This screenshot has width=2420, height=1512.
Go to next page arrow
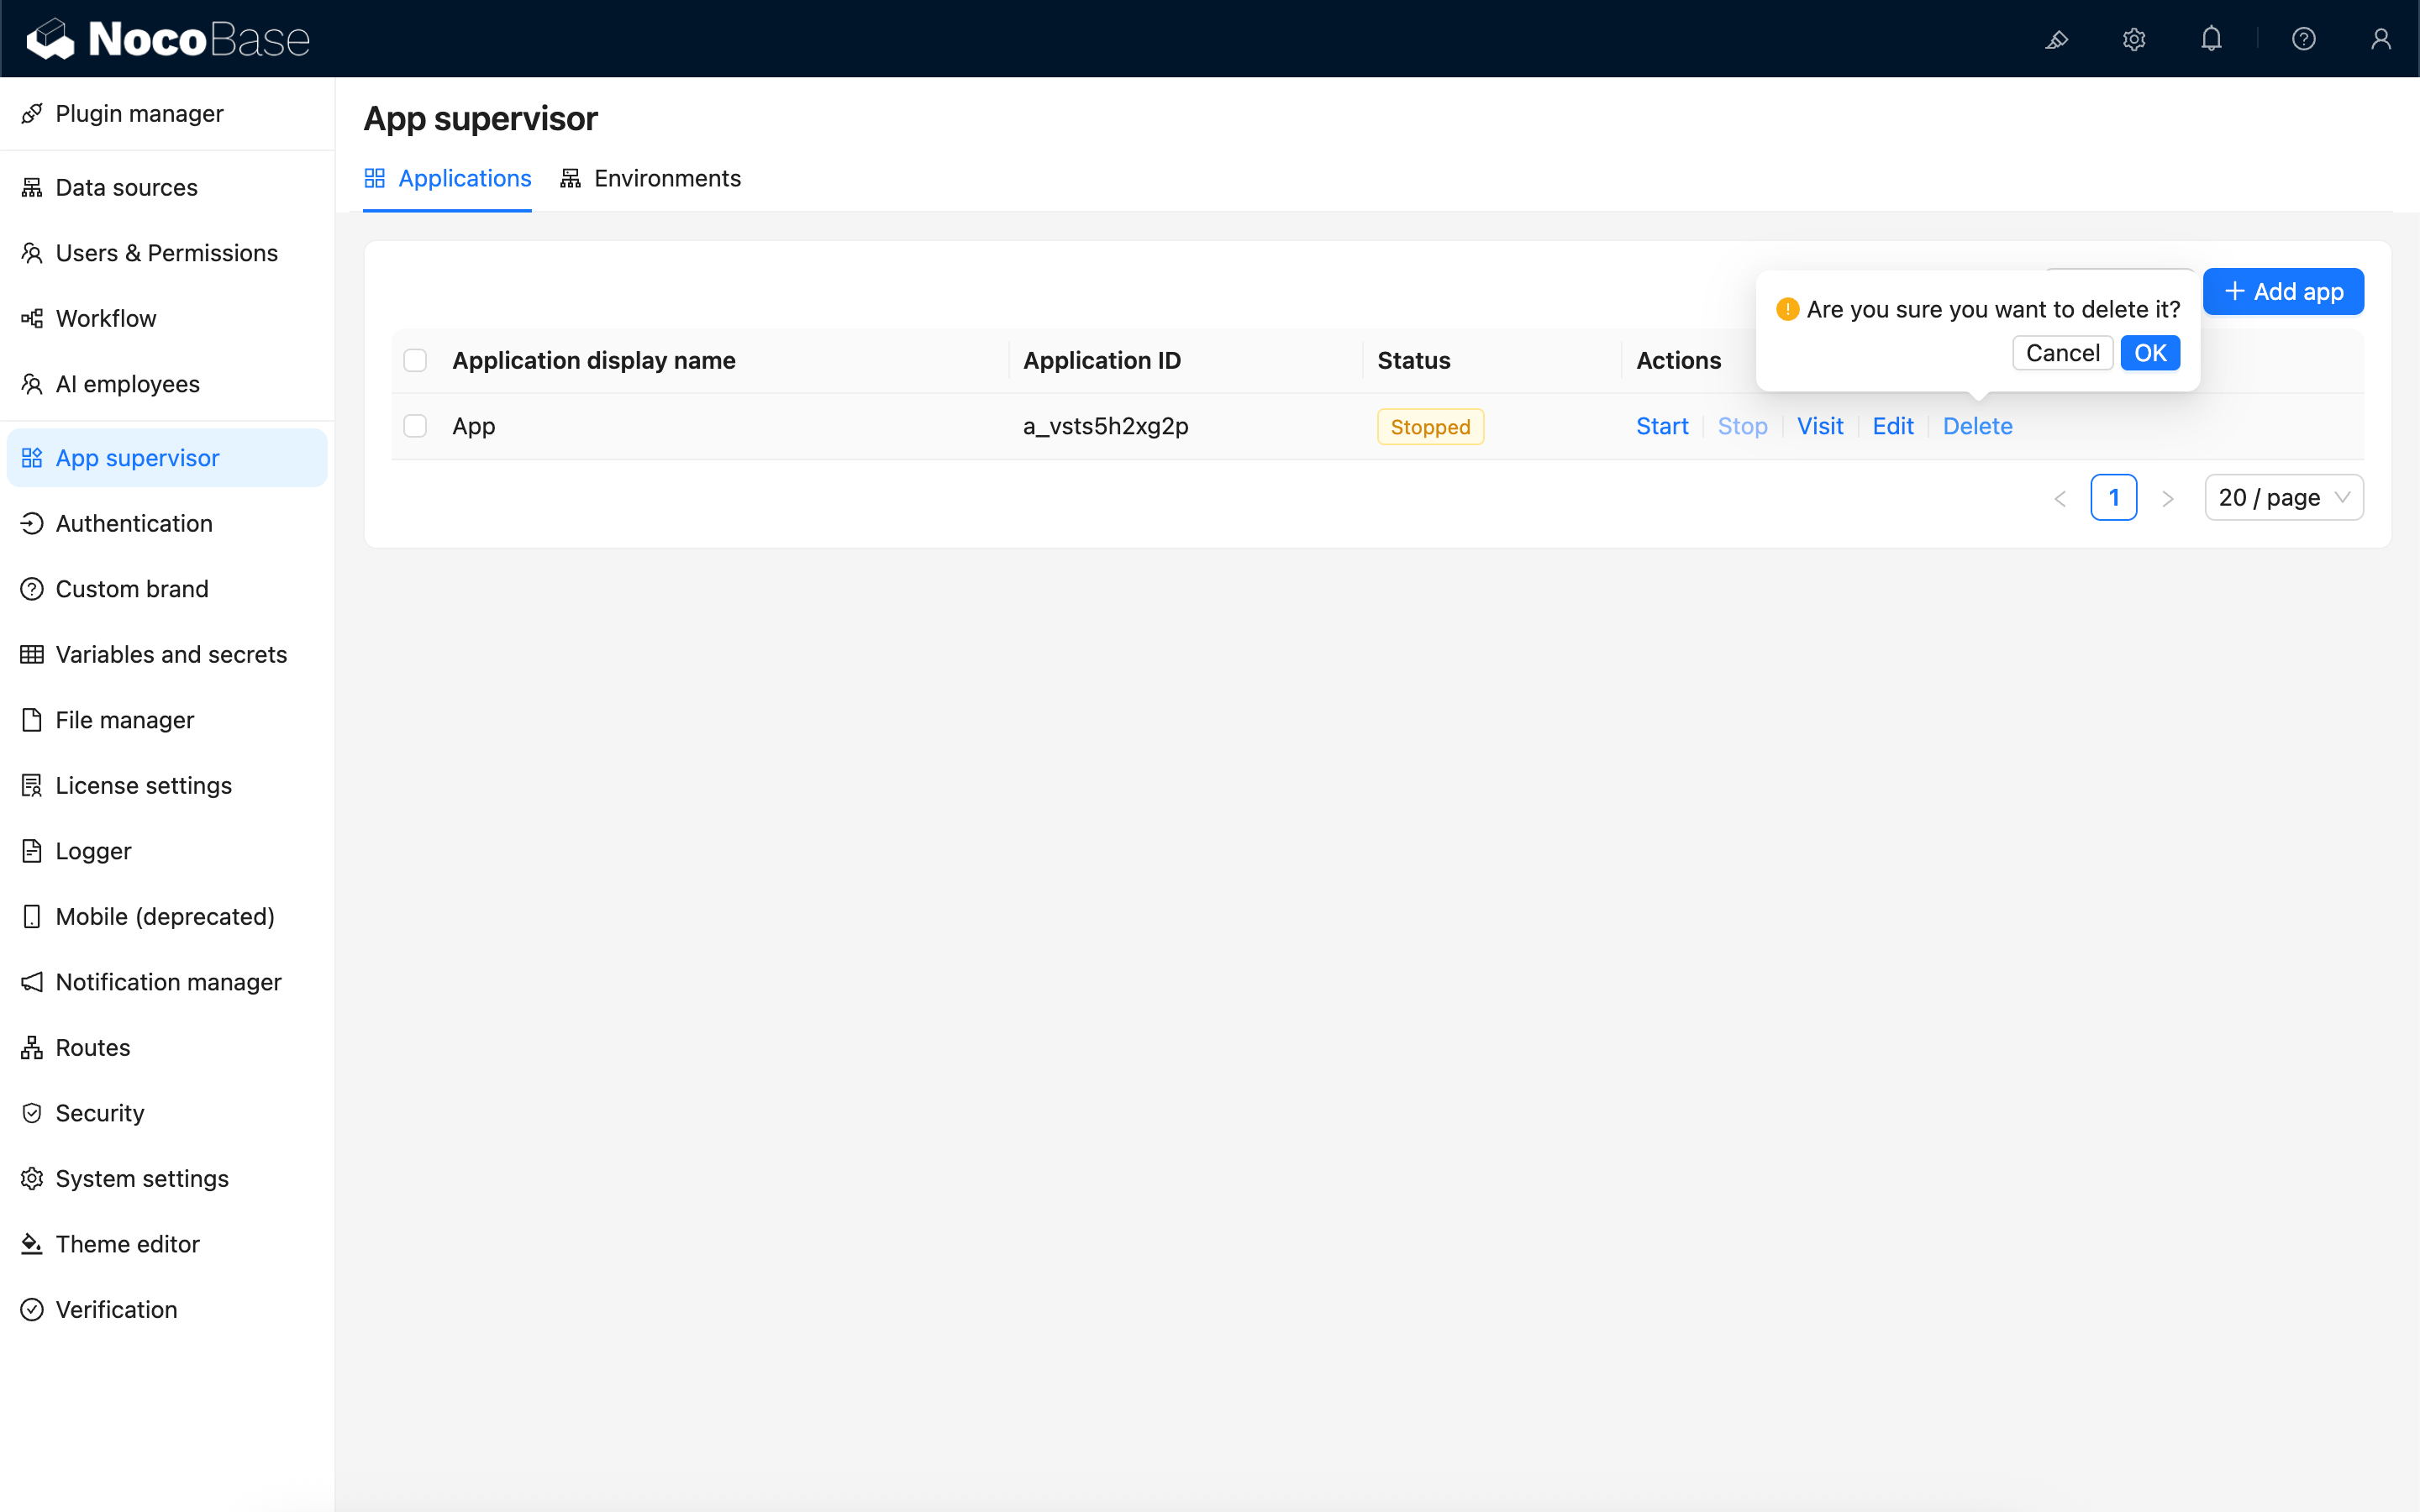(2167, 498)
